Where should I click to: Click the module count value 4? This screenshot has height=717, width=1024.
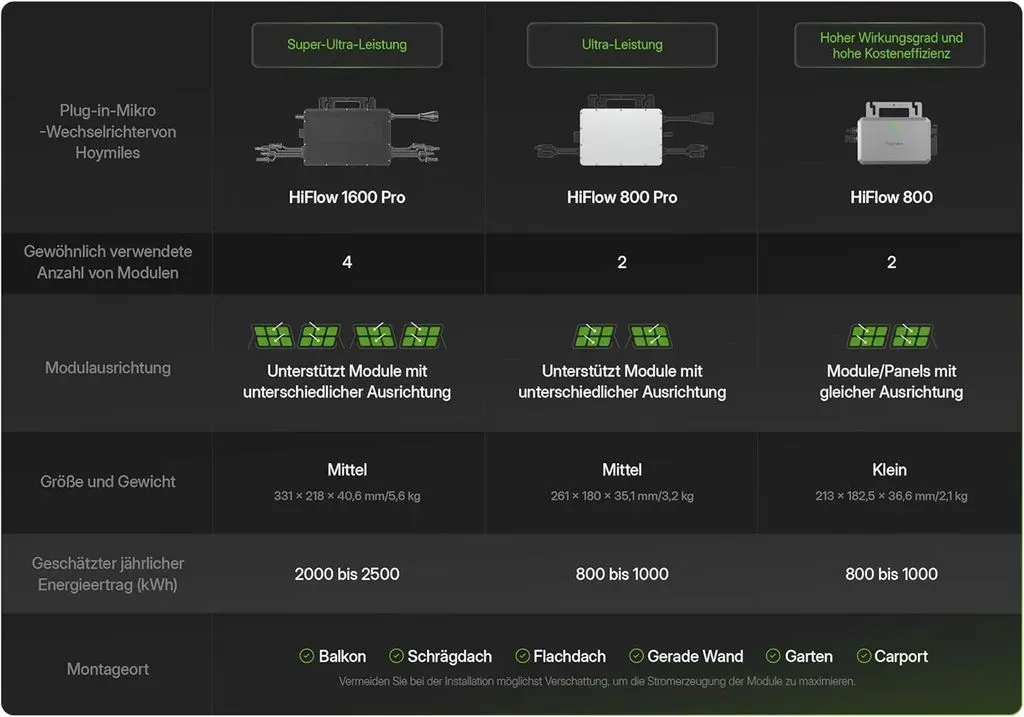347,262
